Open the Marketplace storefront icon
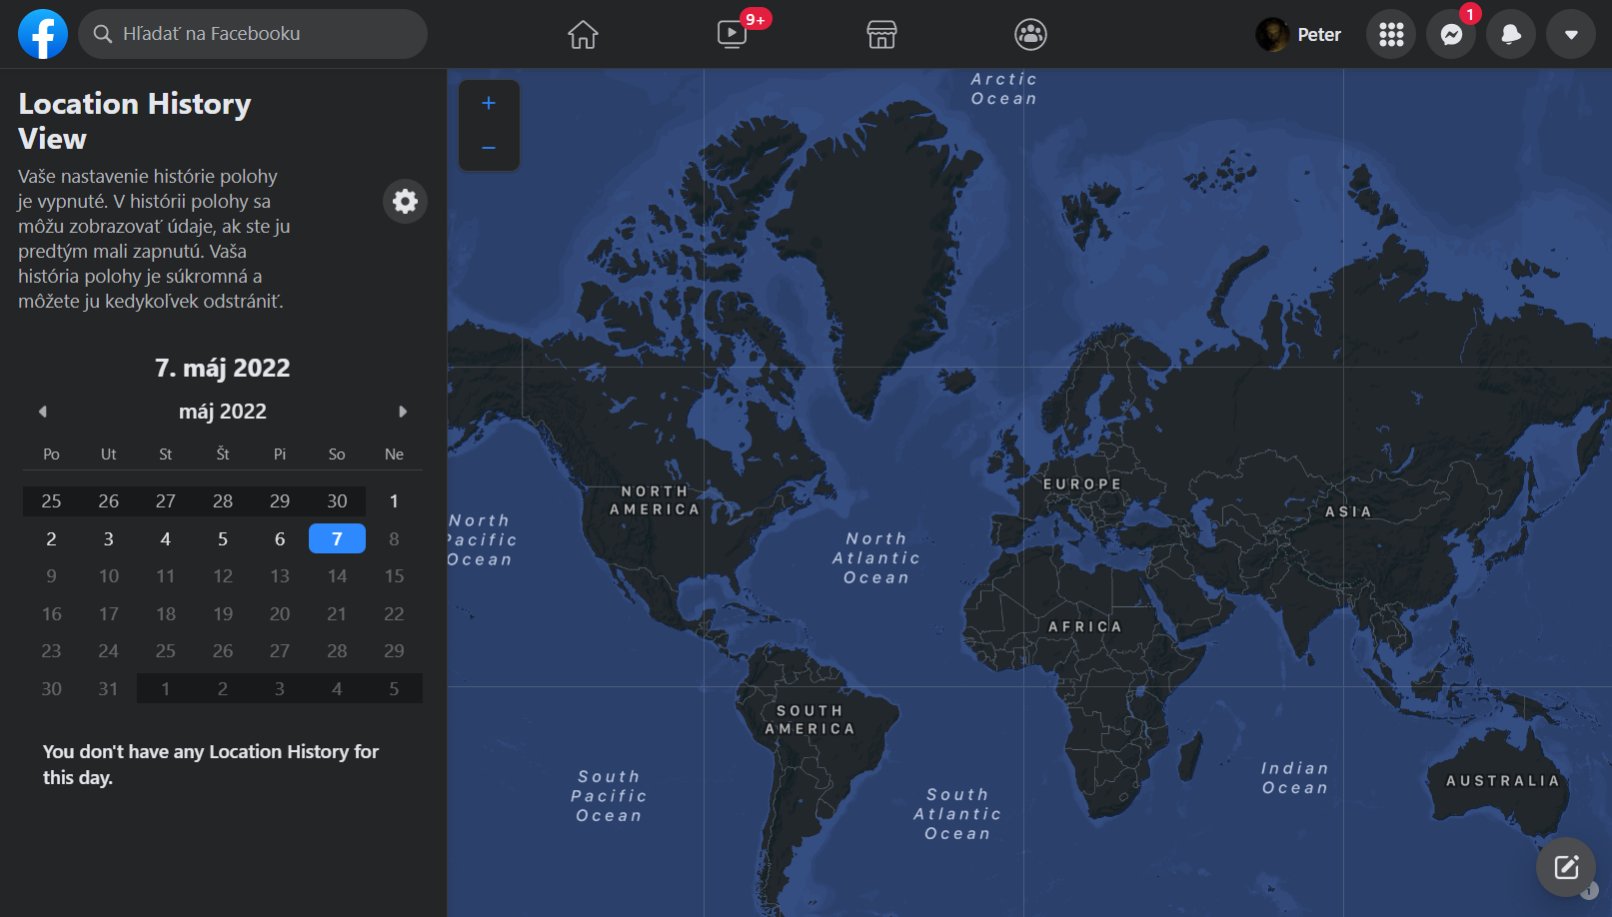 pos(881,34)
